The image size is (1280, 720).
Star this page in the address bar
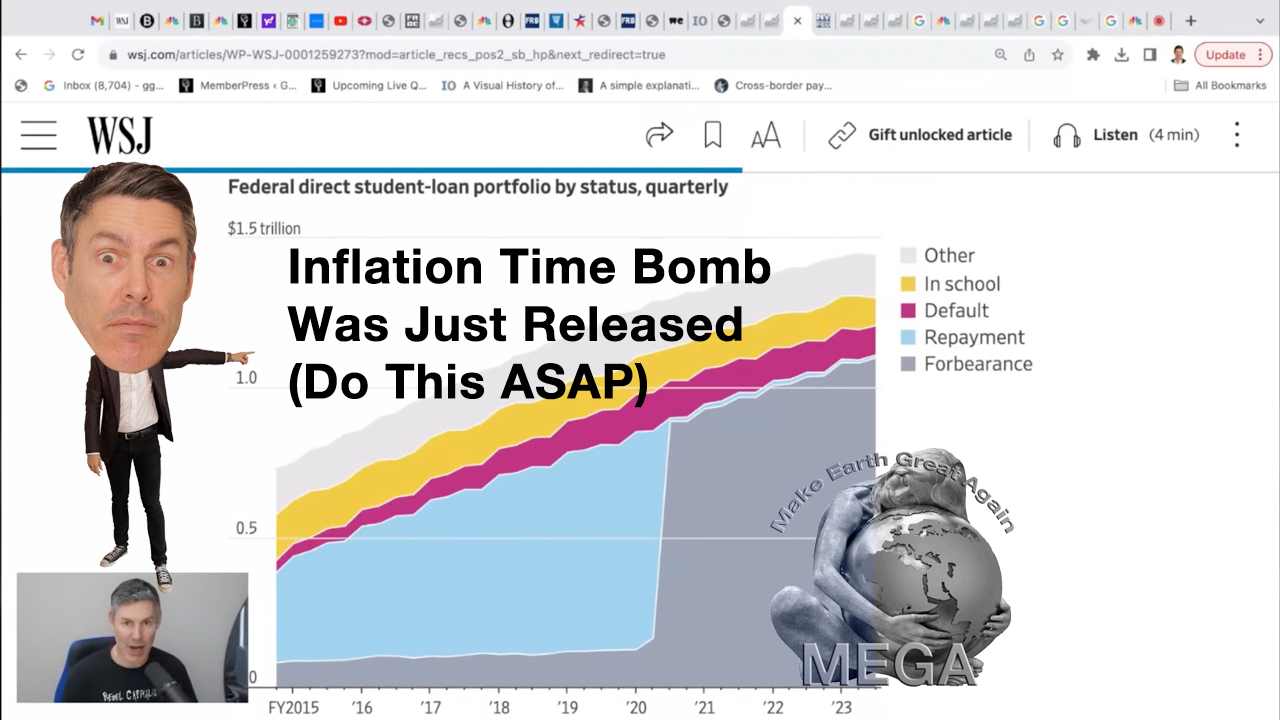pos(1057,55)
